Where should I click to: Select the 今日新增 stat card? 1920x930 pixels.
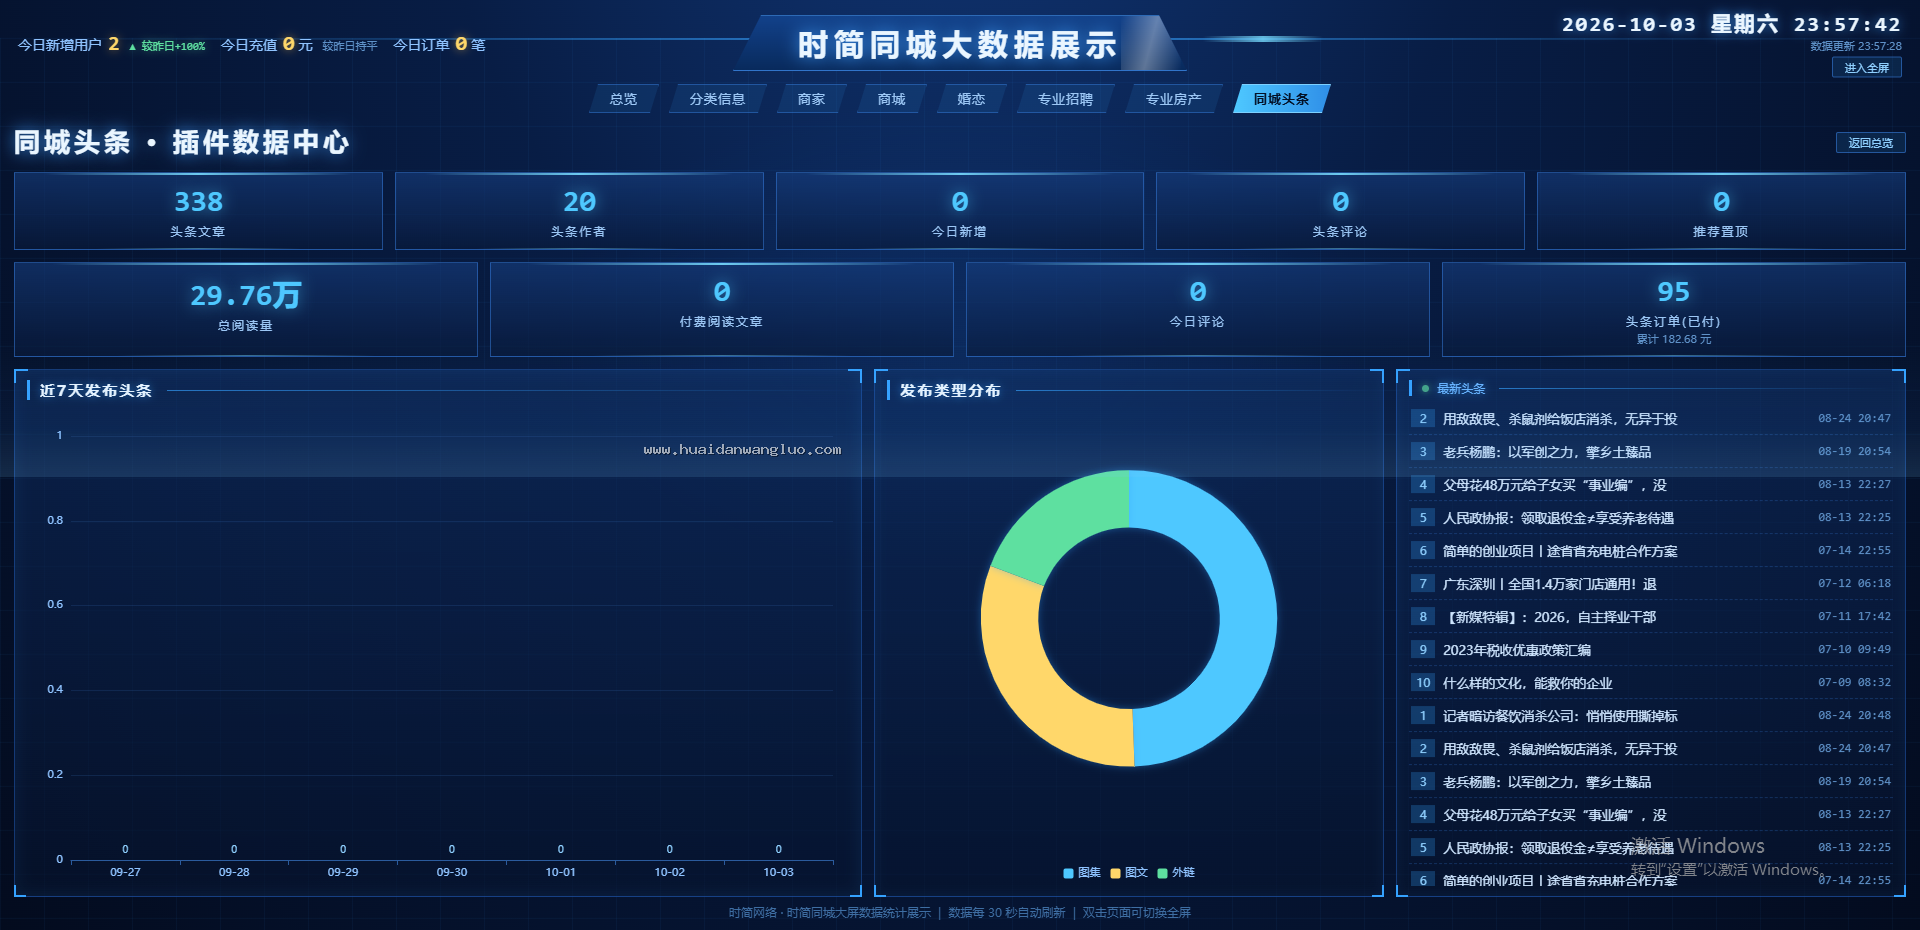pyautogui.click(x=960, y=211)
